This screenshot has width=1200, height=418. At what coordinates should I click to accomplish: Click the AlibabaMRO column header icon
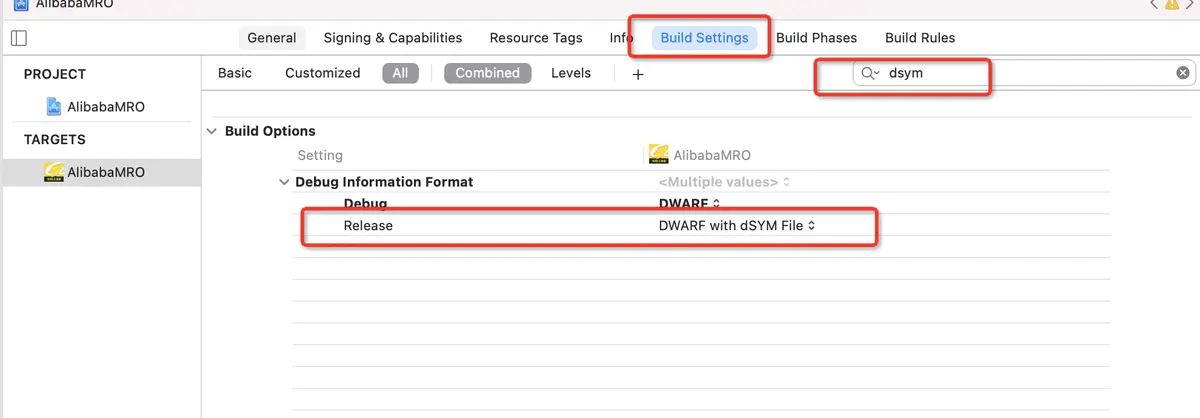point(658,155)
